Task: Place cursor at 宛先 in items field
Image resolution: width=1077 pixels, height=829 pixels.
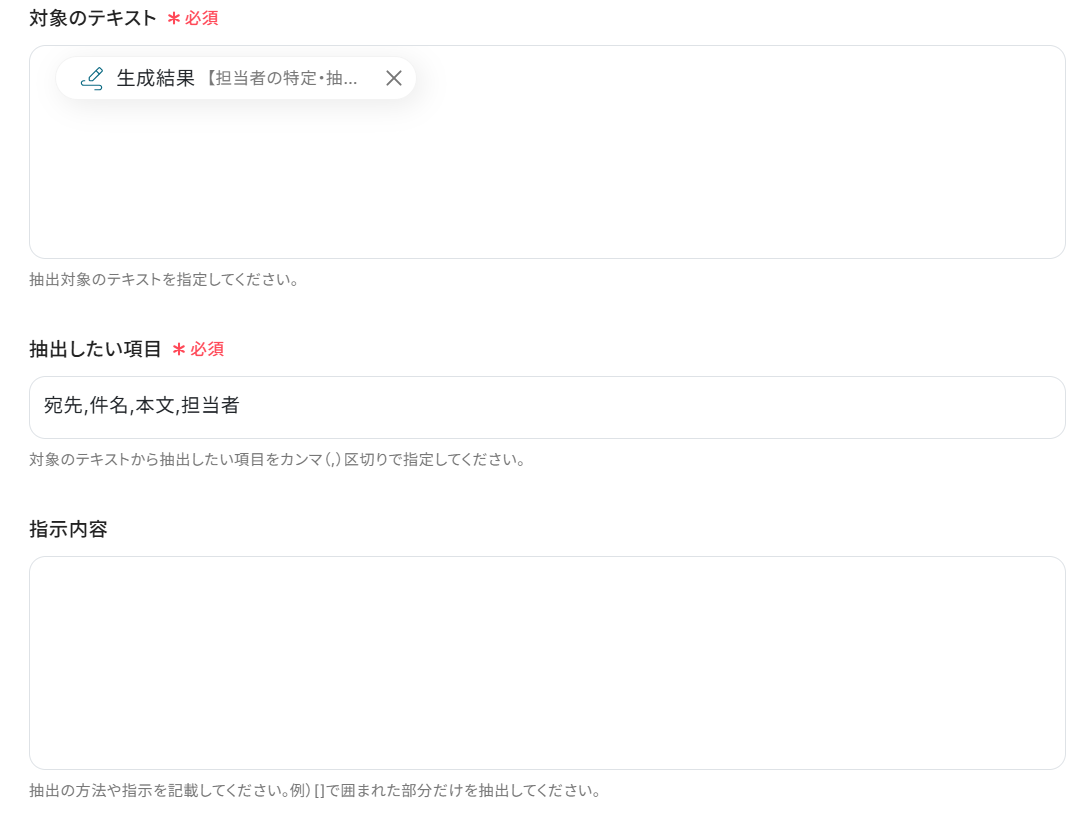Action: [63, 405]
